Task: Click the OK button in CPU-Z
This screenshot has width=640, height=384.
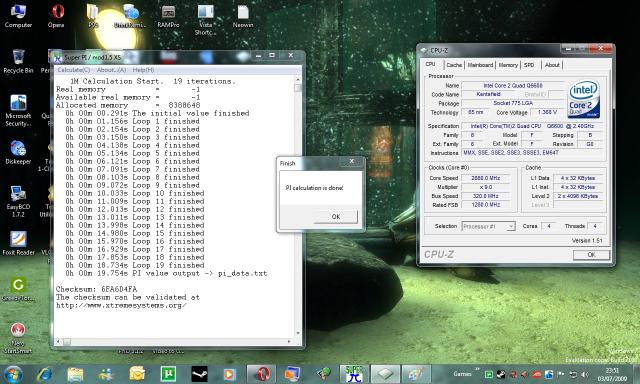Action: [x=591, y=255]
